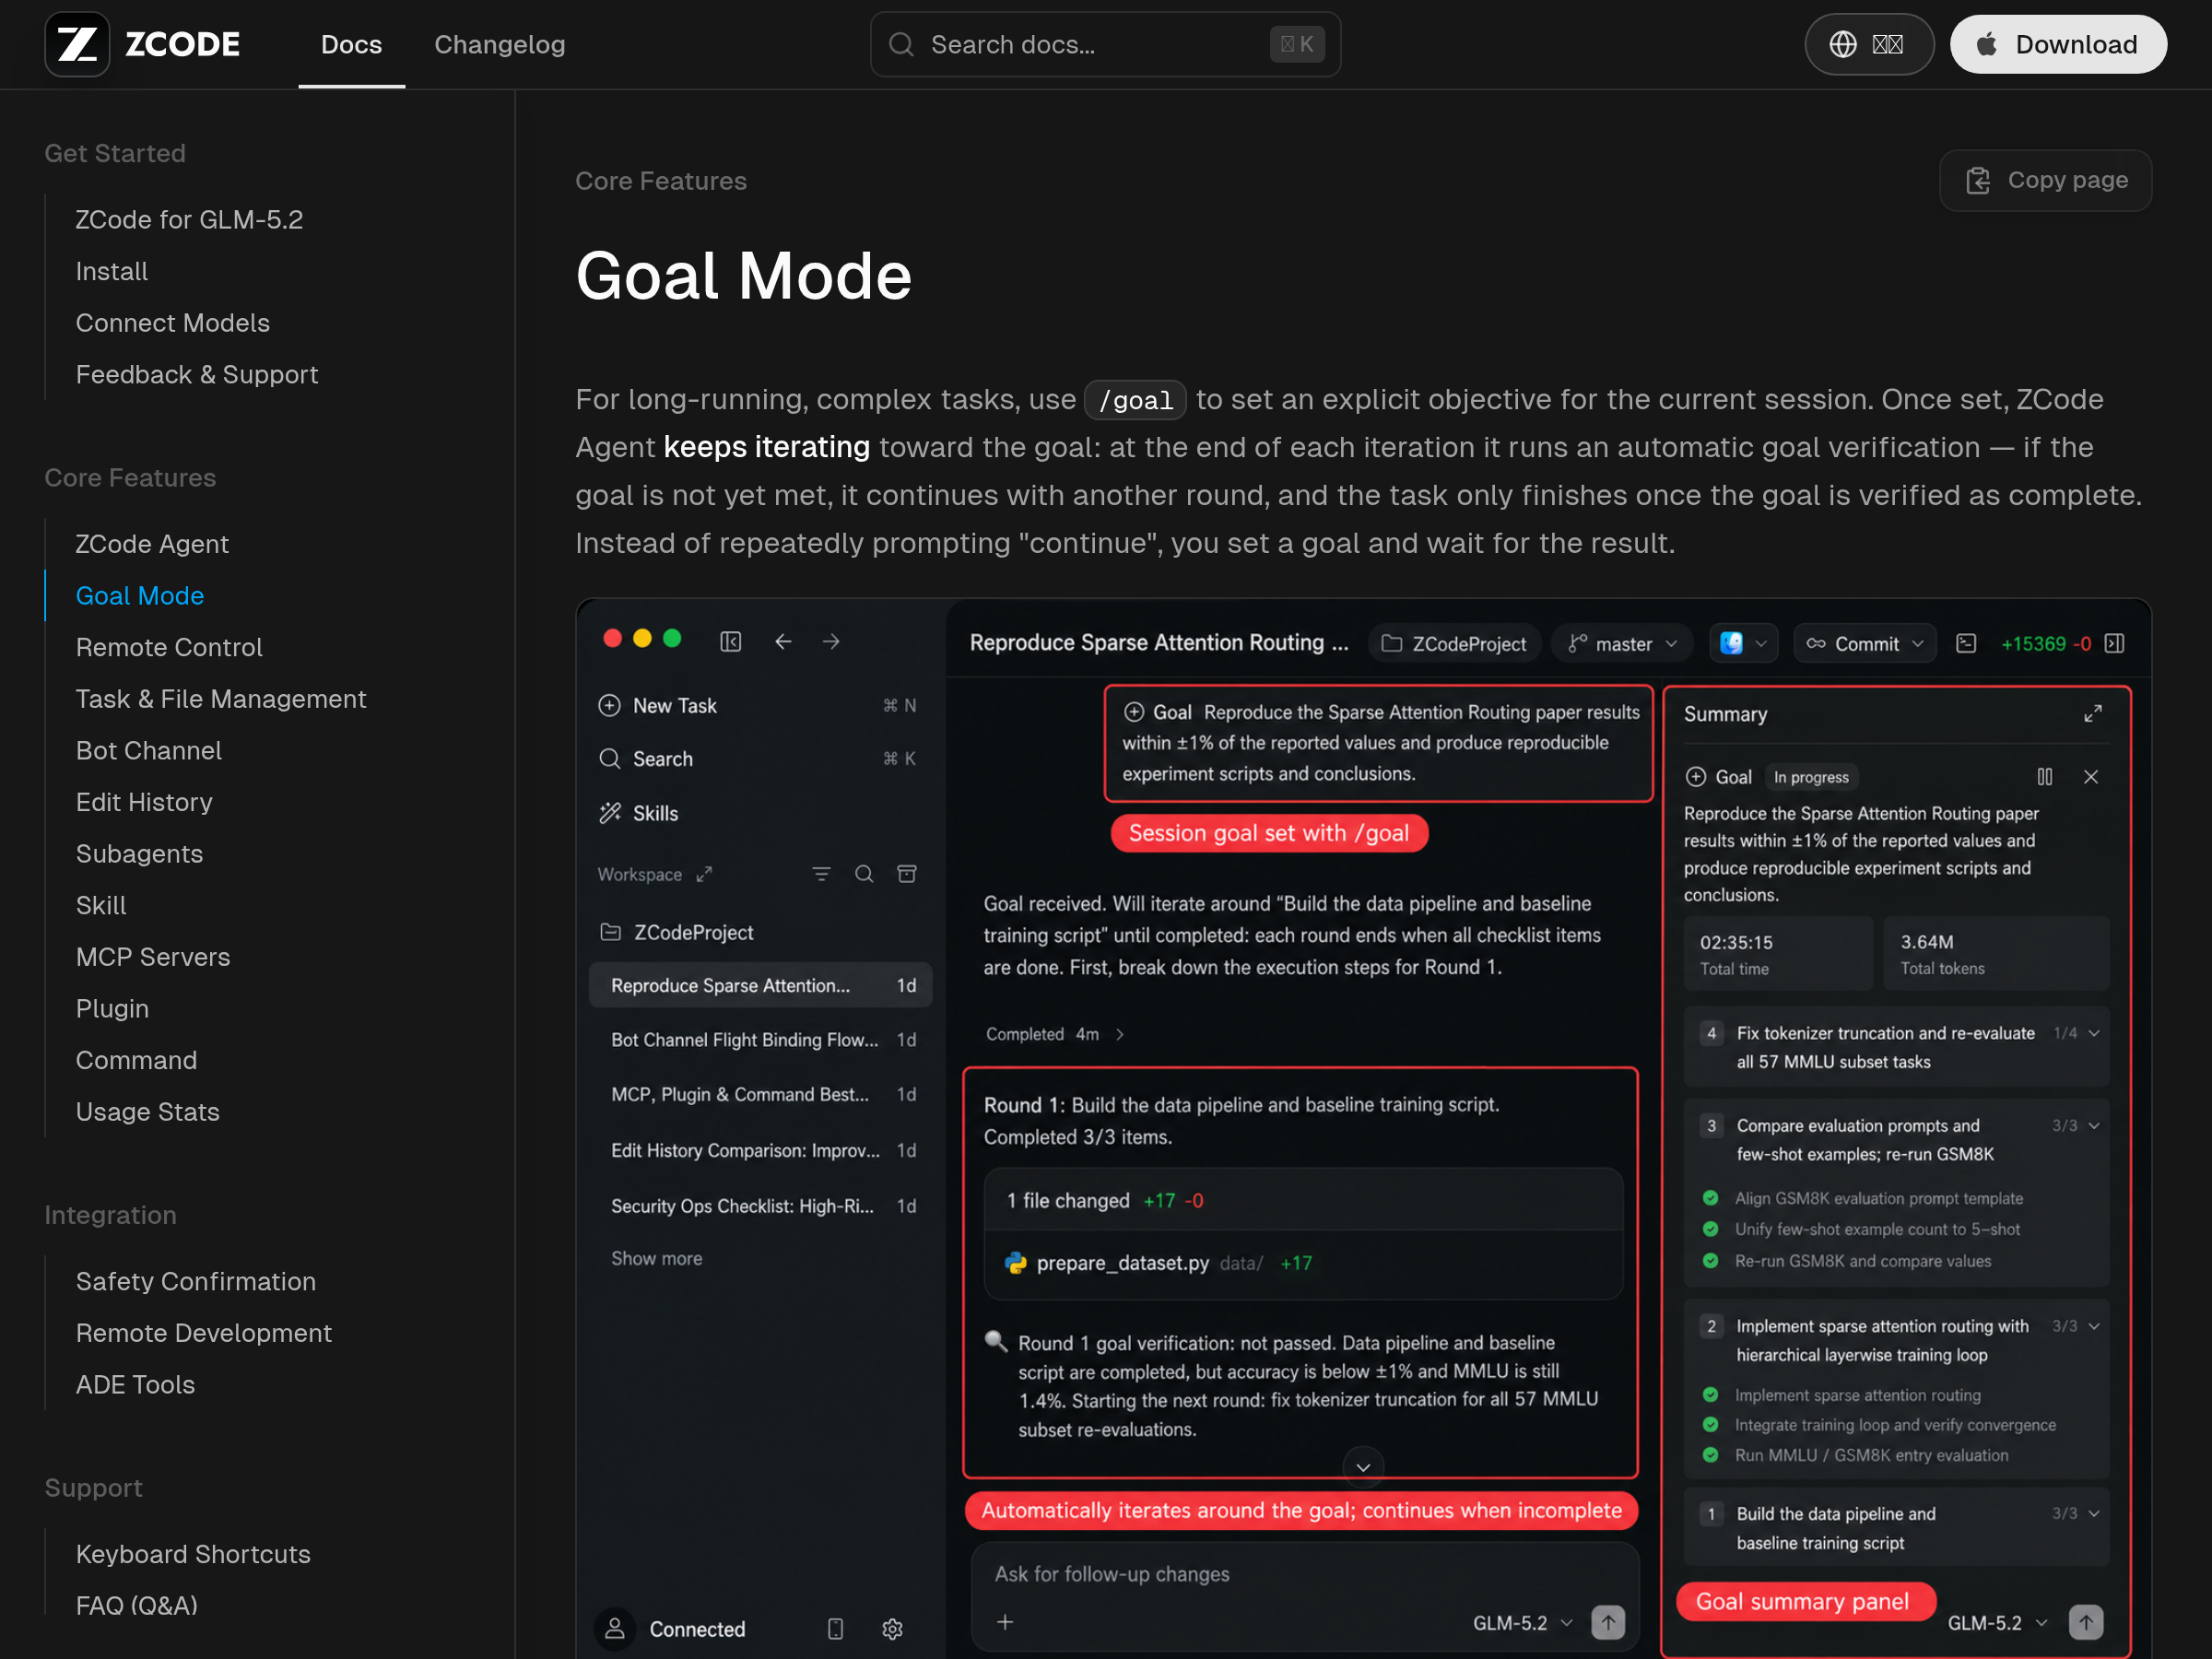Click Show more under tasks
The height and width of the screenshot is (1659, 2212).
[656, 1258]
